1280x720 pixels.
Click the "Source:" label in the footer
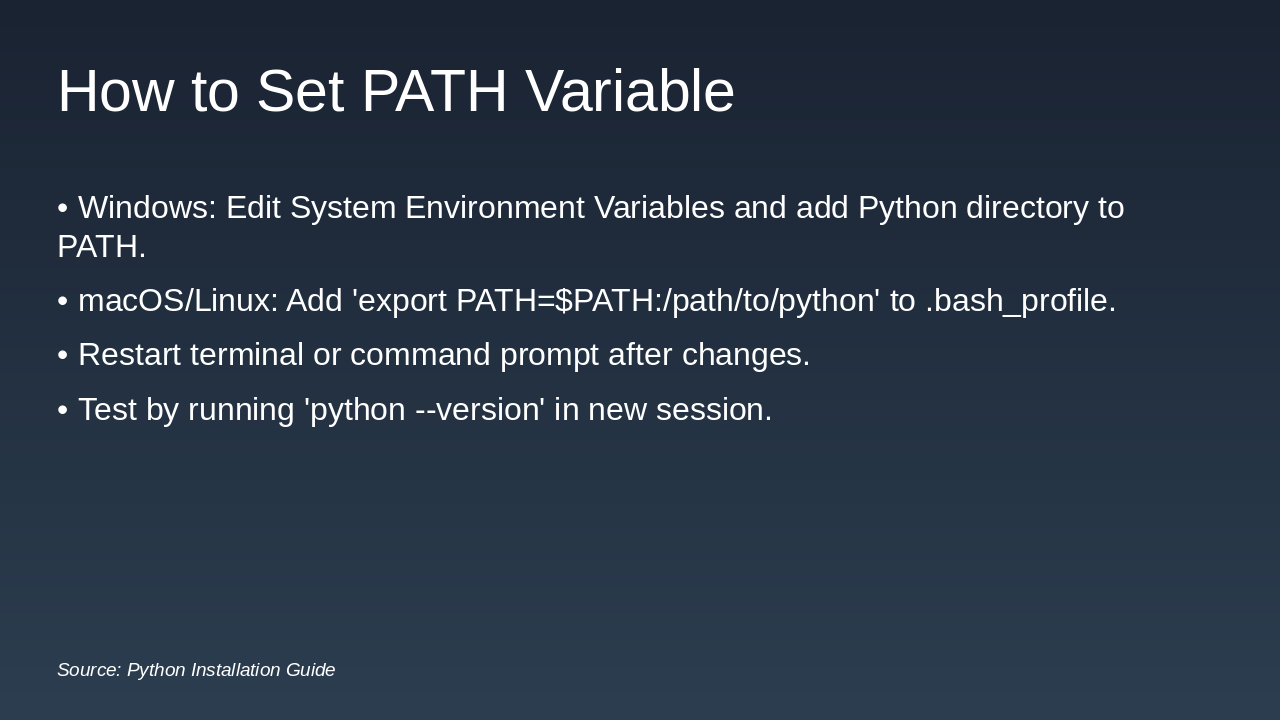point(89,670)
